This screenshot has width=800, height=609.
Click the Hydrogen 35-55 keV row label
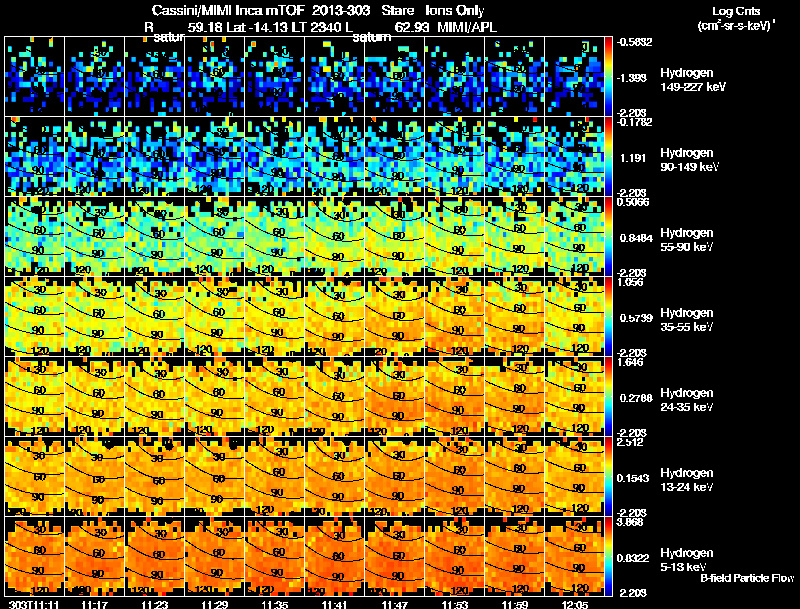687,320
